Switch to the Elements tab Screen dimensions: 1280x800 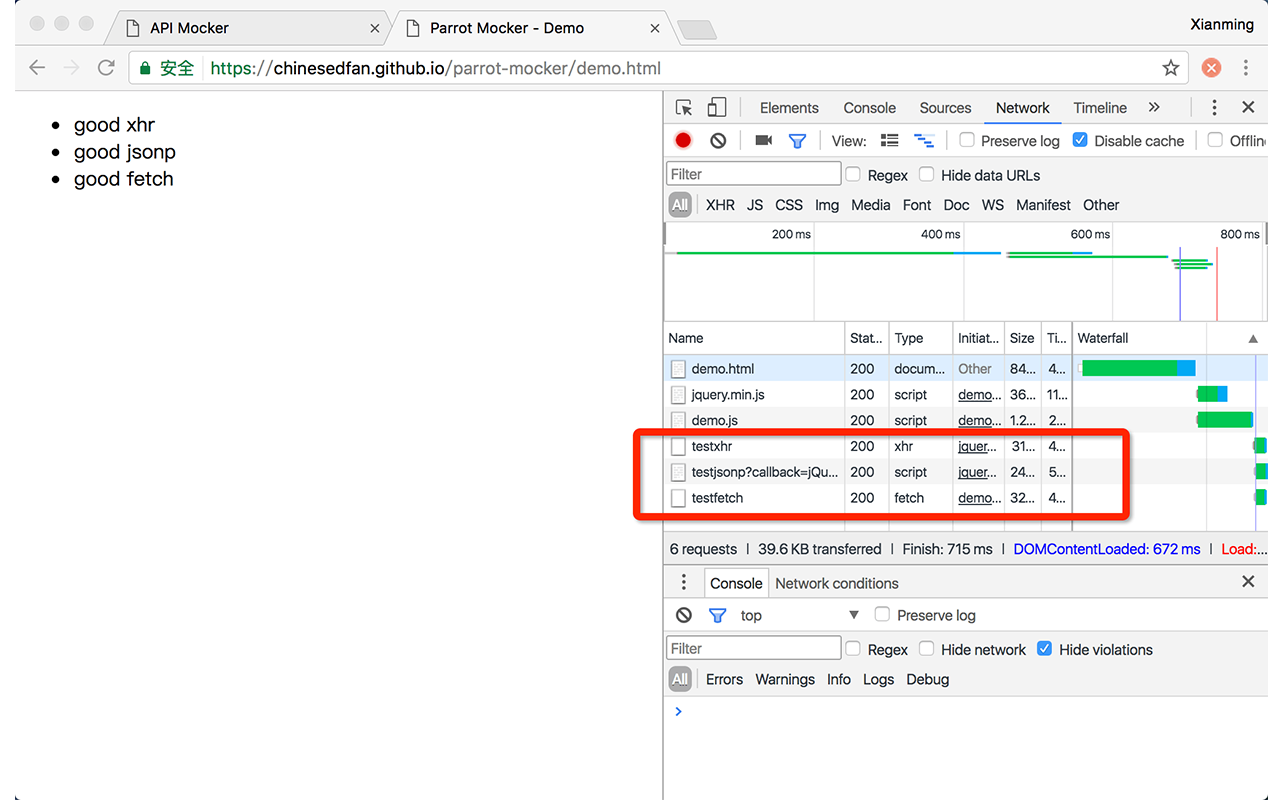[789, 108]
